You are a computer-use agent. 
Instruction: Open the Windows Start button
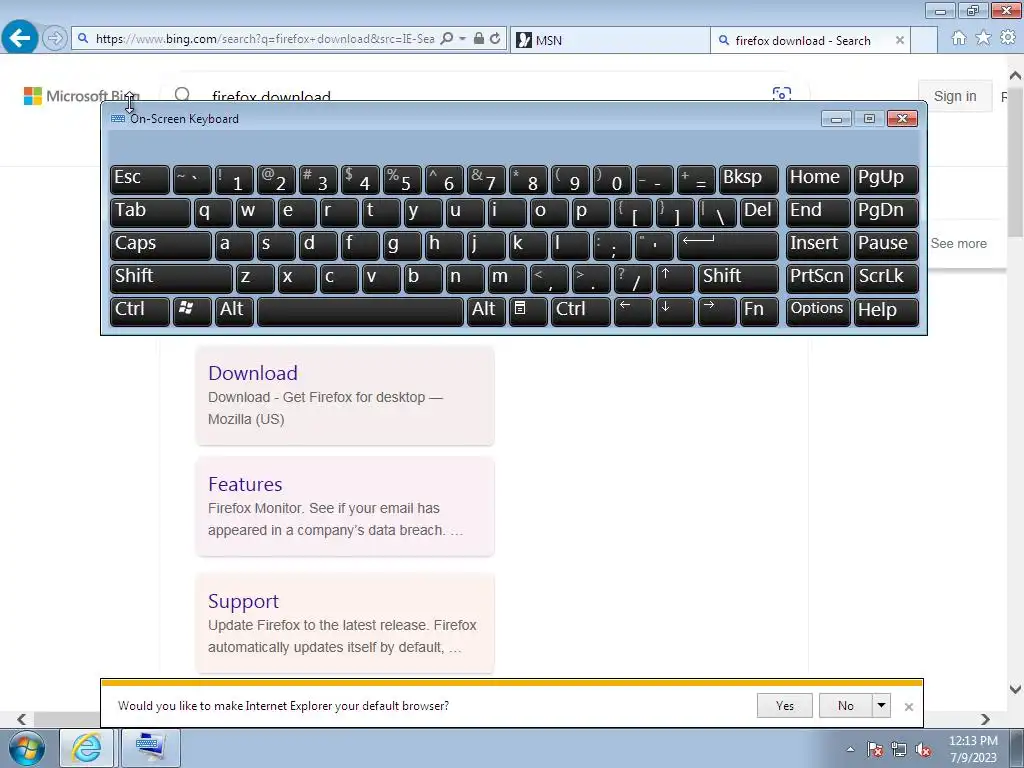(x=27, y=748)
